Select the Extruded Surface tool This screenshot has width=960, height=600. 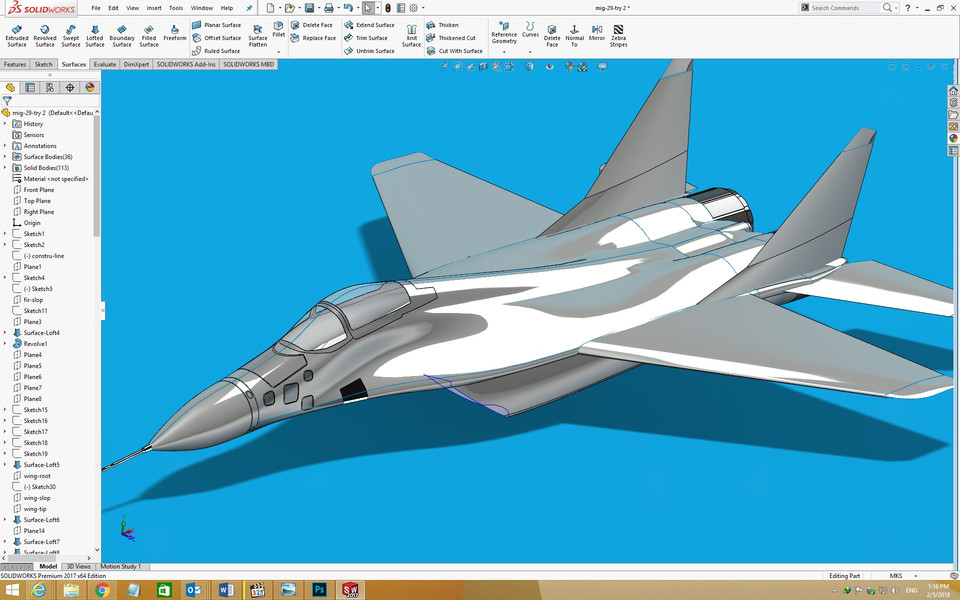tap(17, 36)
